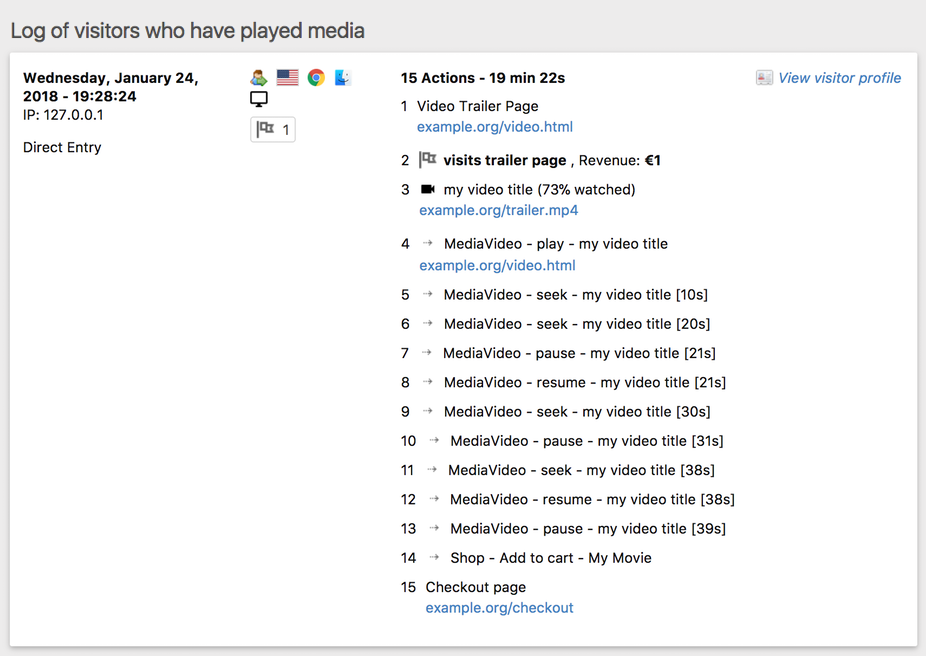Screen dimensions: 926x656
Task: Click the goal flag icon on action 2
Action: click(428, 160)
